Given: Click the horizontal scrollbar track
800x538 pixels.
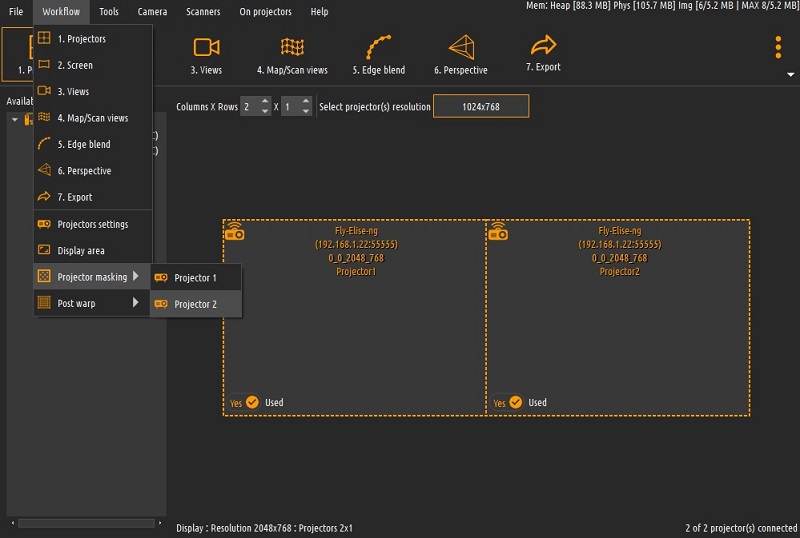Looking at the screenshot, I should coord(86,523).
